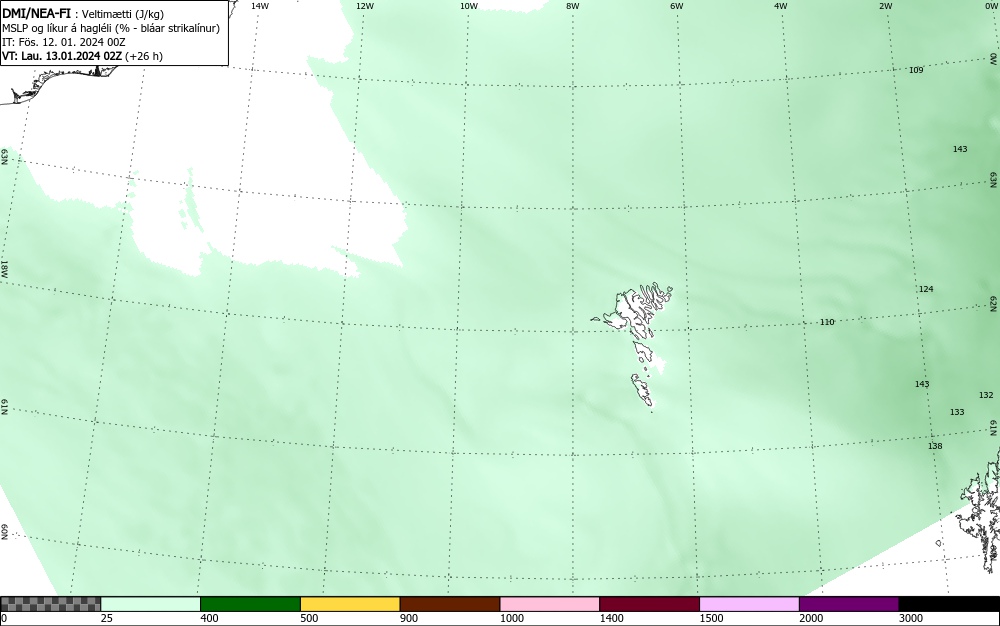
Task: Click the '25' legend scale value
Action: (107, 618)
